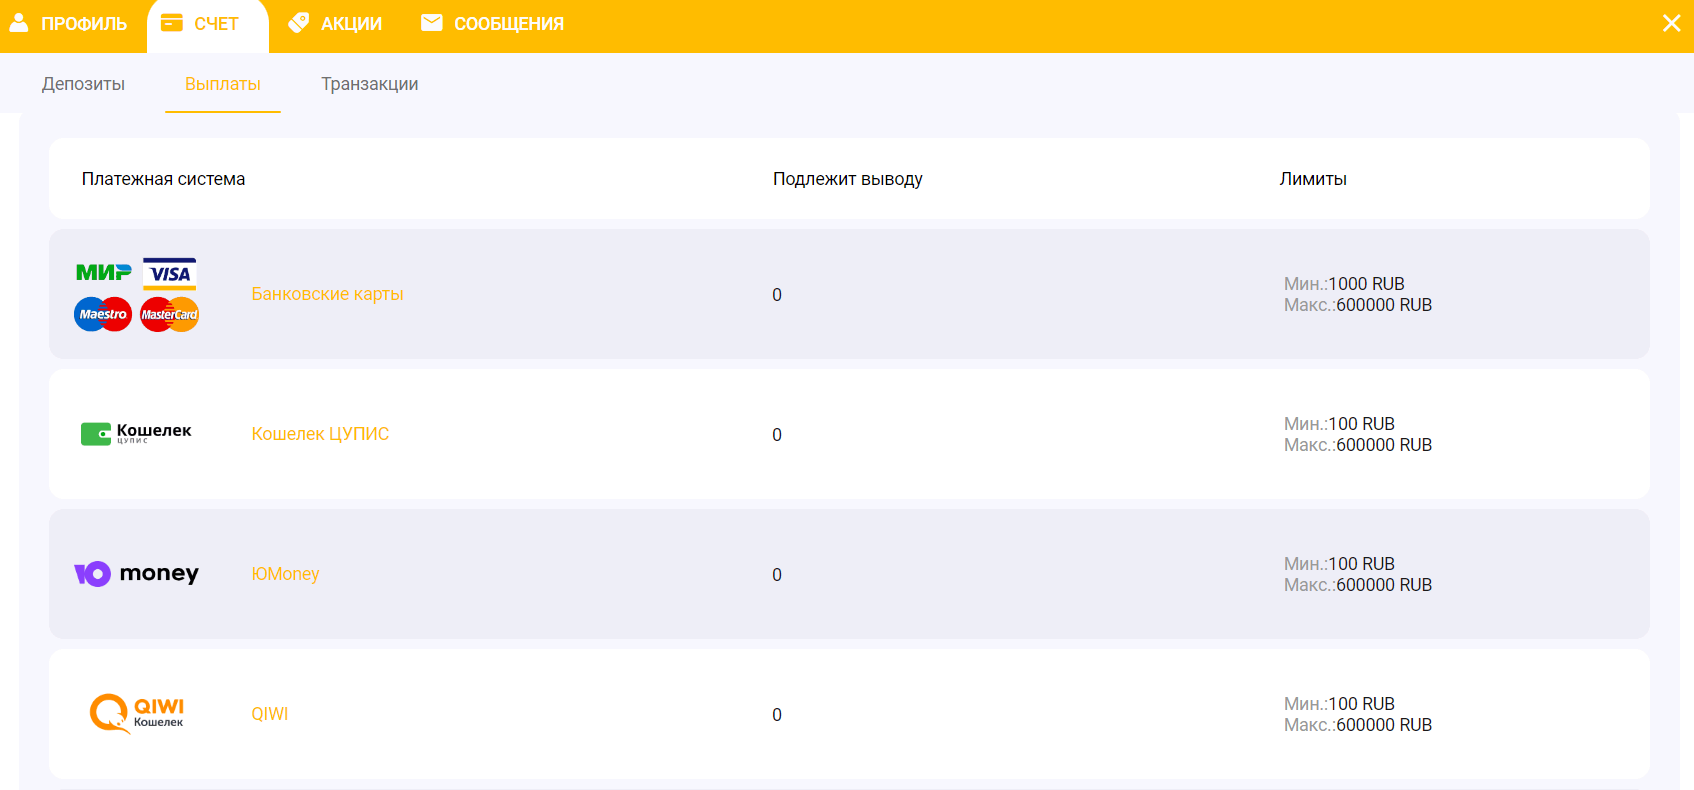Choose Банковские карты payout method

coord(327,294)
